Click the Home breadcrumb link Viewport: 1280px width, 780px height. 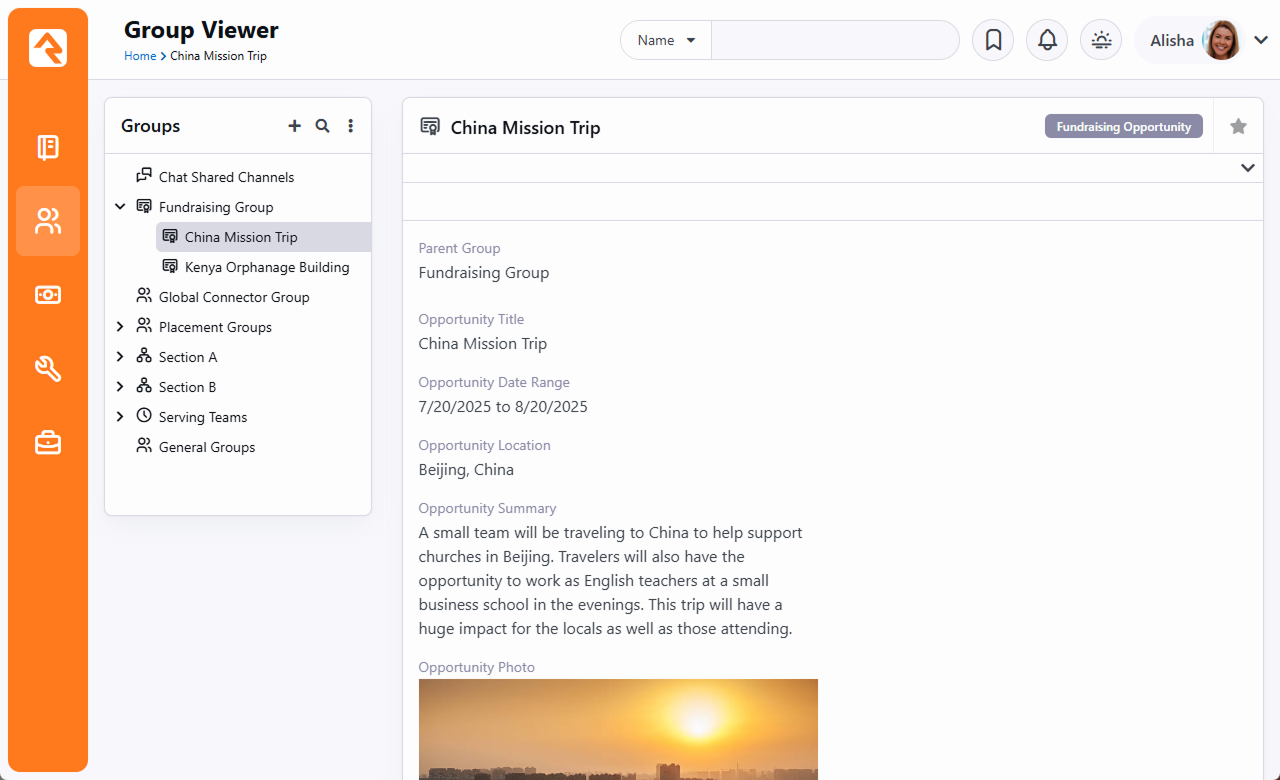click(140, 56)
